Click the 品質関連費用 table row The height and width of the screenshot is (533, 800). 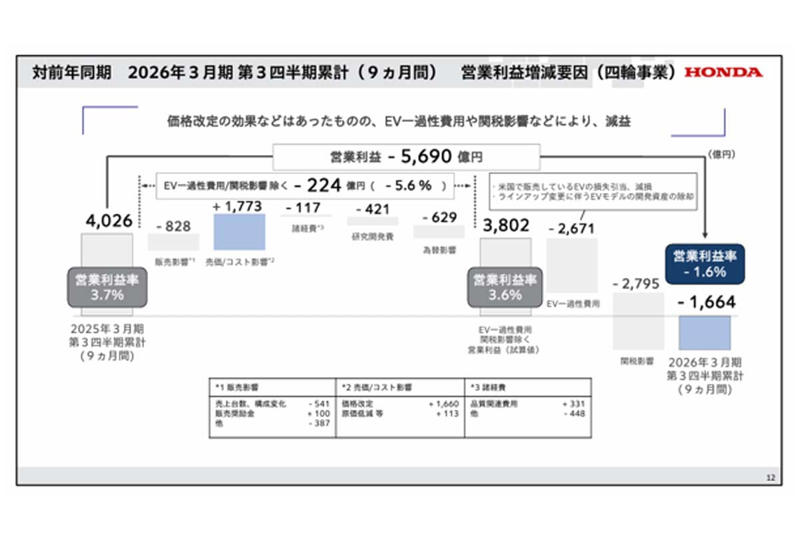(x=528, y=403)
